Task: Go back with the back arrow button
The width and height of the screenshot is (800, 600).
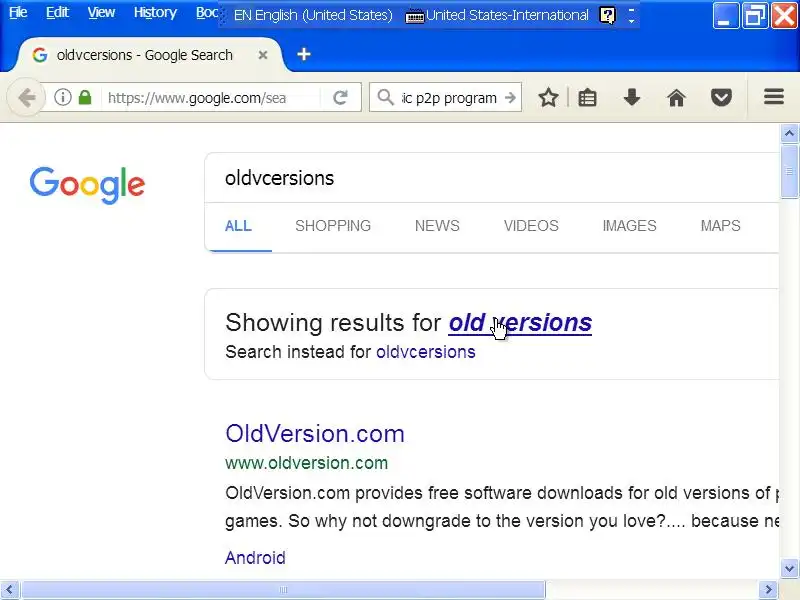Action: click(26, 97)
